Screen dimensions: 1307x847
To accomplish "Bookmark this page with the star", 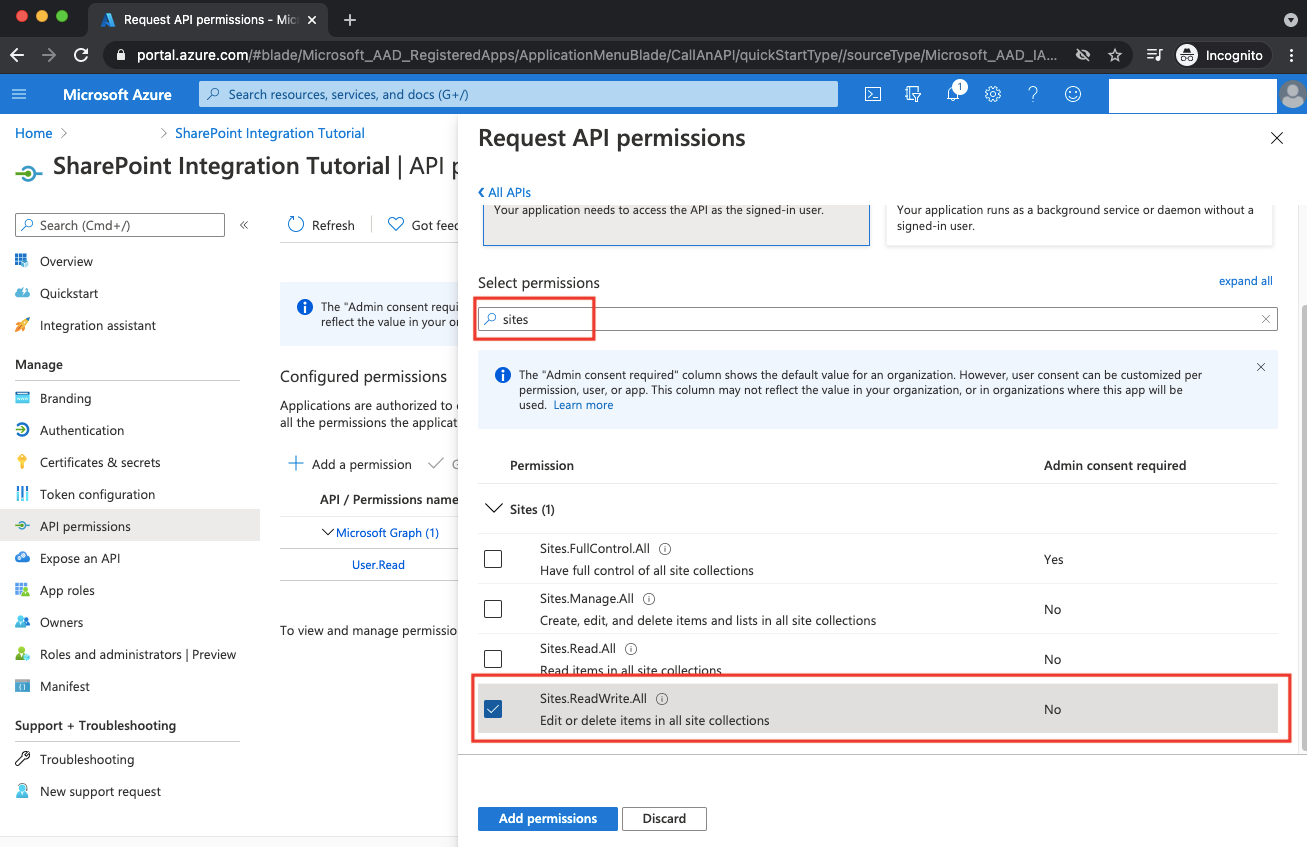I will [1114, 55].
